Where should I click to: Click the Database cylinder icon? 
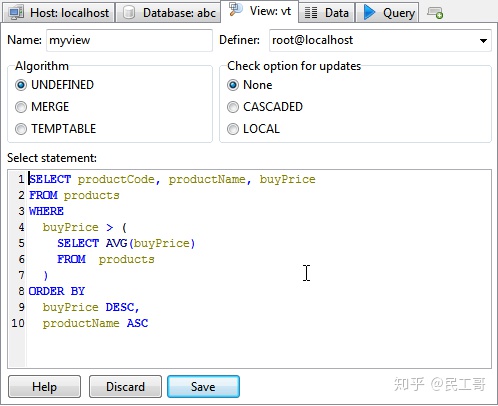coord(129,13)
